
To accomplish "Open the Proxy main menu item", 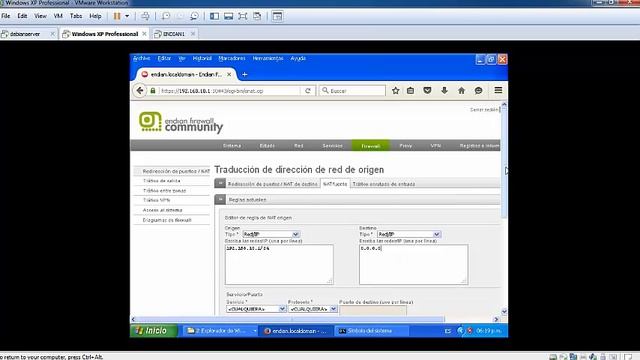I will (406, 146).
